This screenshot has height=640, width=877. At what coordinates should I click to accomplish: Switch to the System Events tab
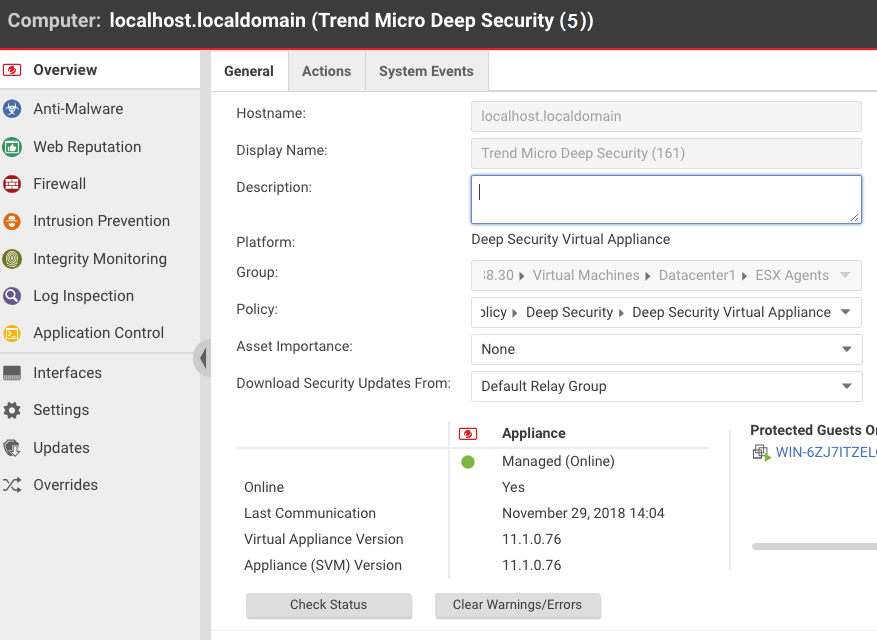pyautogui.click(x=426, y=71)
